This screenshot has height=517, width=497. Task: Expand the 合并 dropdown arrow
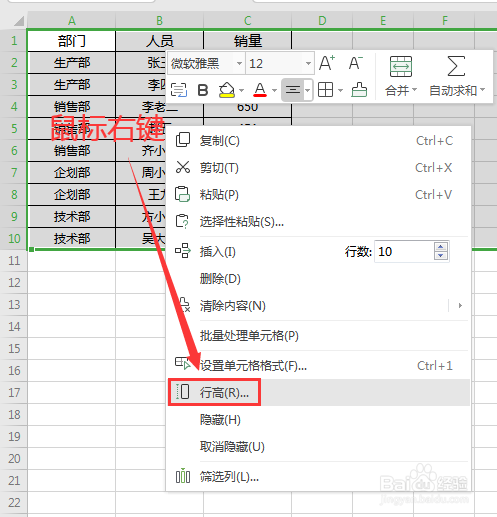tap(414, 90)
